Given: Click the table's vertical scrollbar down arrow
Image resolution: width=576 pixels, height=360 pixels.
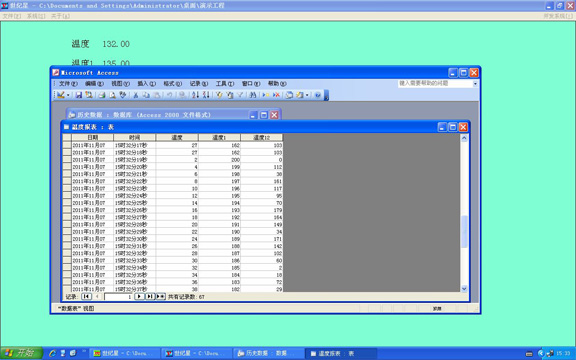Looking at the screenshot, I should [x=464, y=288].
